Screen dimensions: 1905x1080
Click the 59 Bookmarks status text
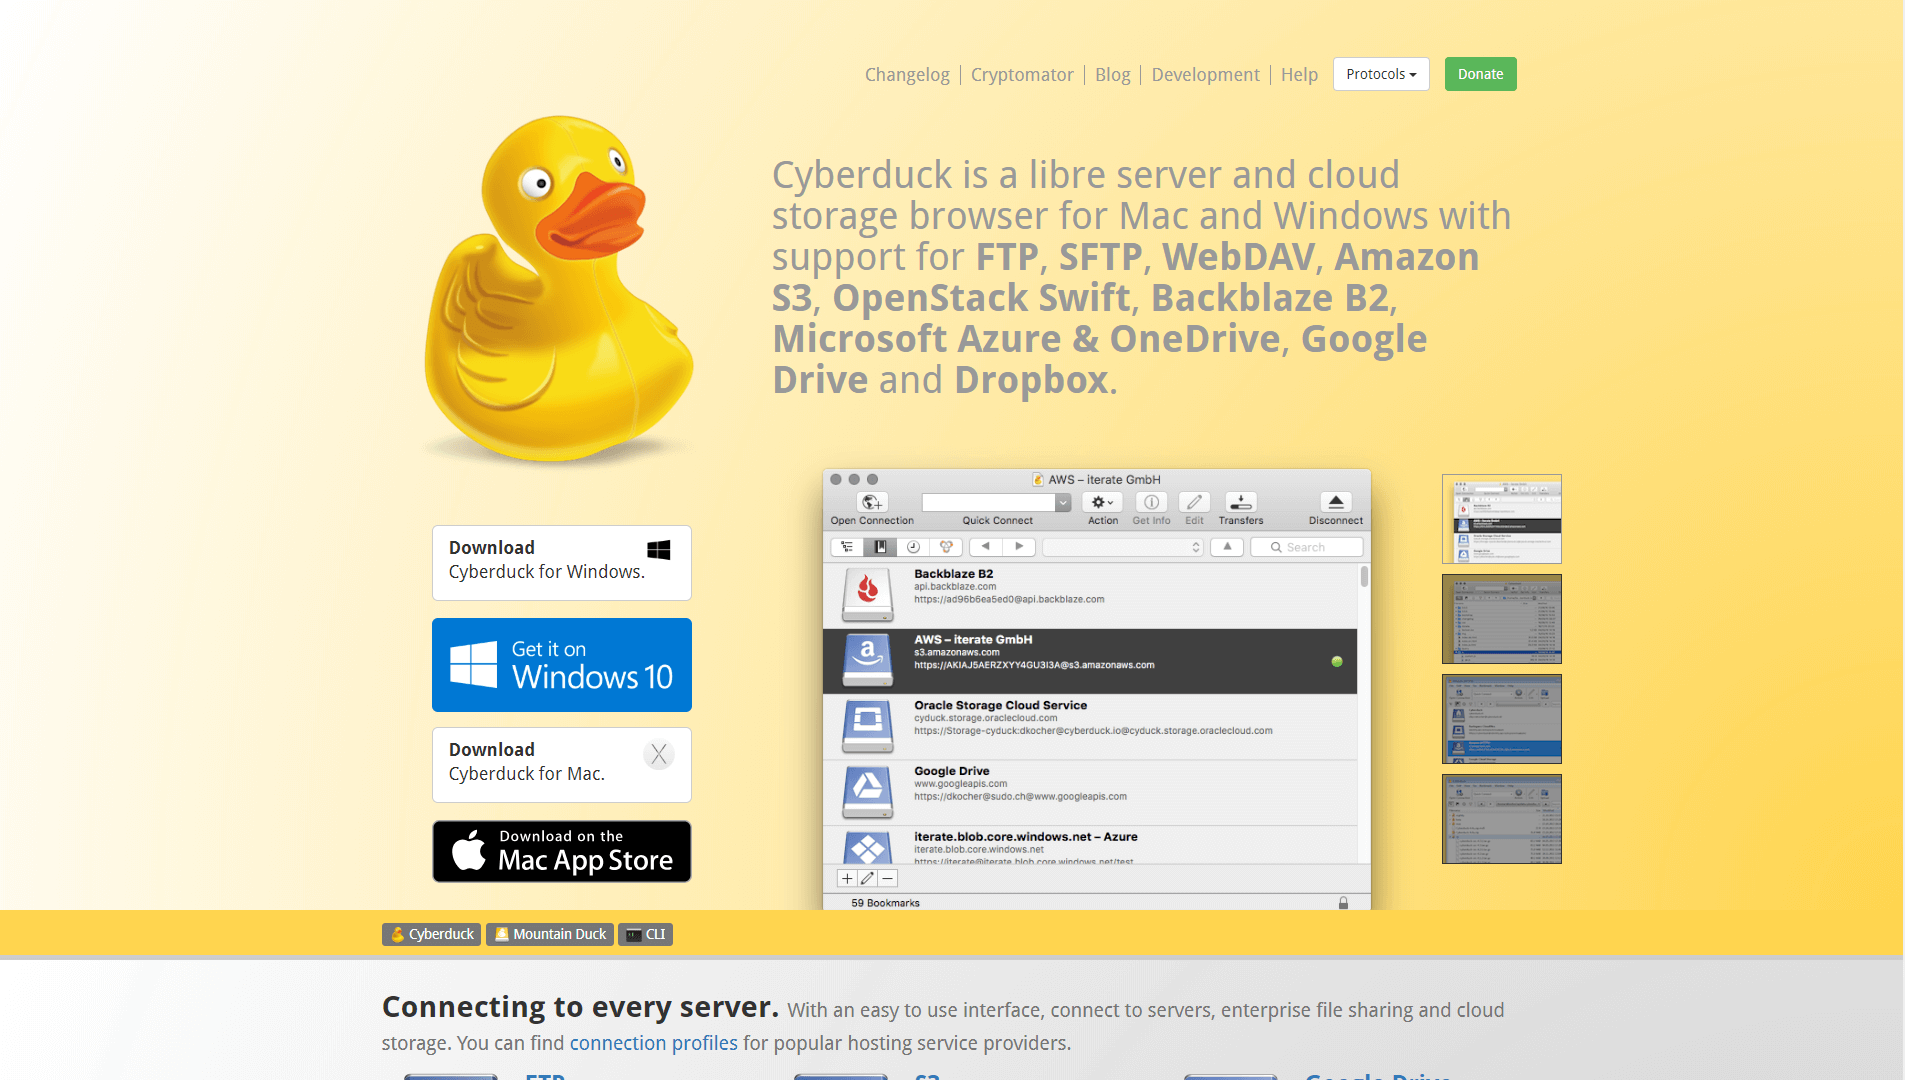click(885, 903)
